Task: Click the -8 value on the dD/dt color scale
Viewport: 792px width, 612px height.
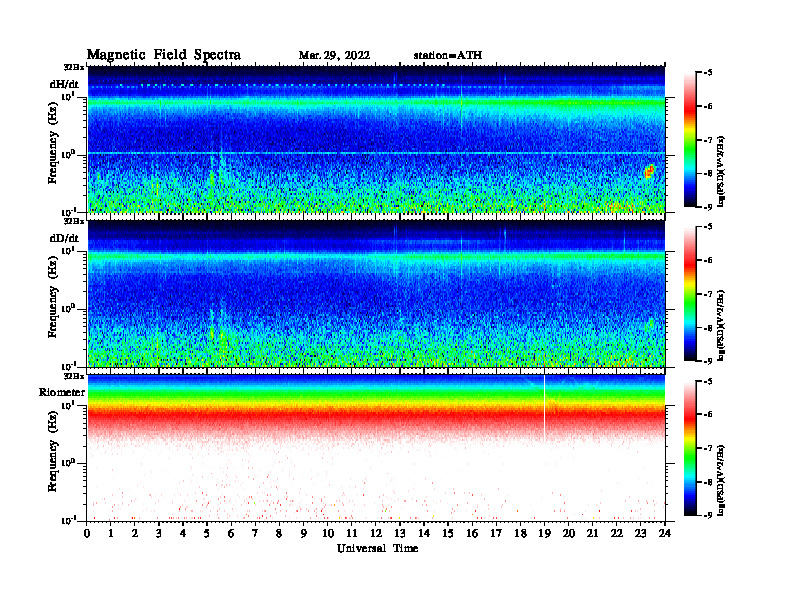Action: (708, 328)
